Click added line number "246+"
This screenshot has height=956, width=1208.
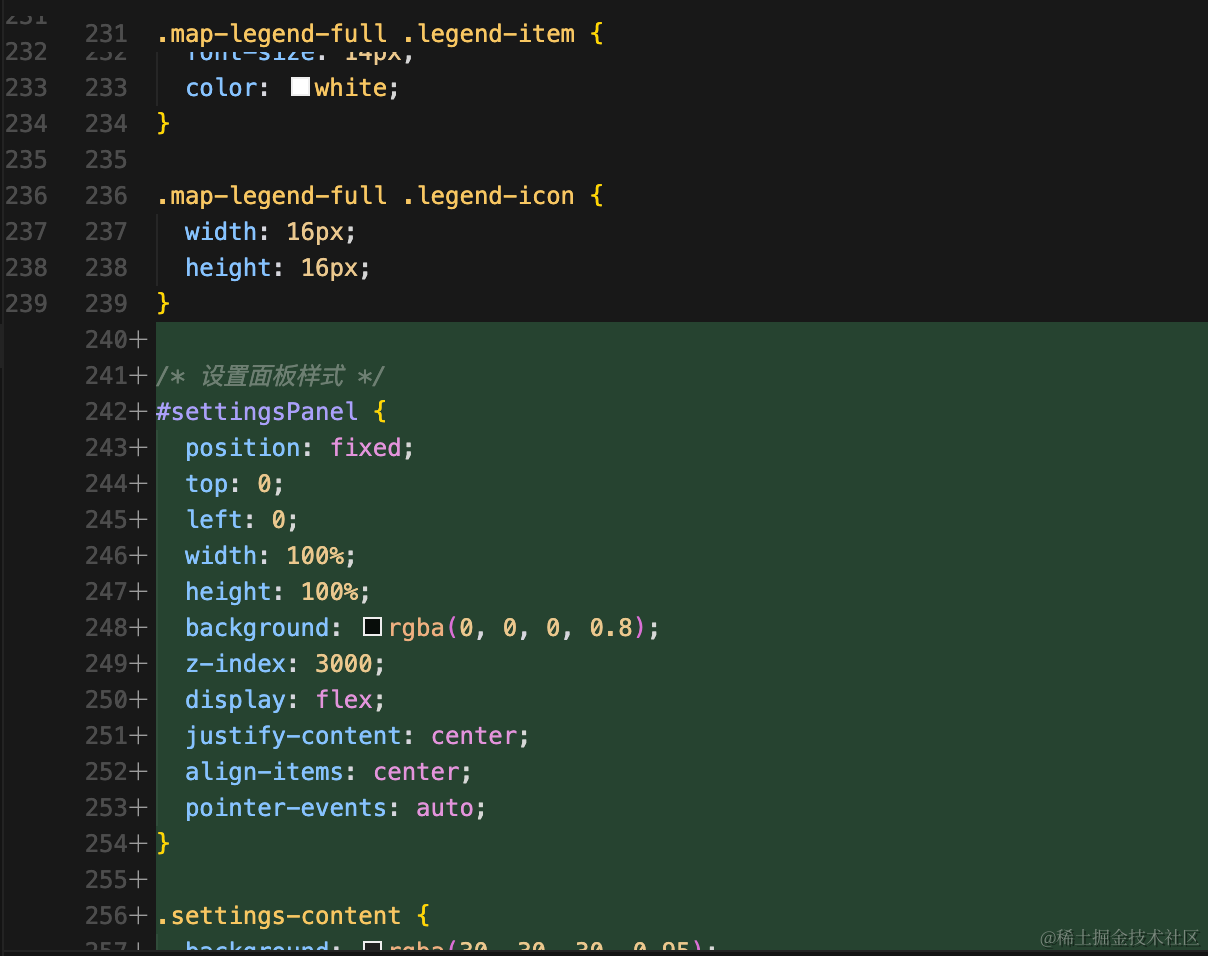(x=116, y=555)
